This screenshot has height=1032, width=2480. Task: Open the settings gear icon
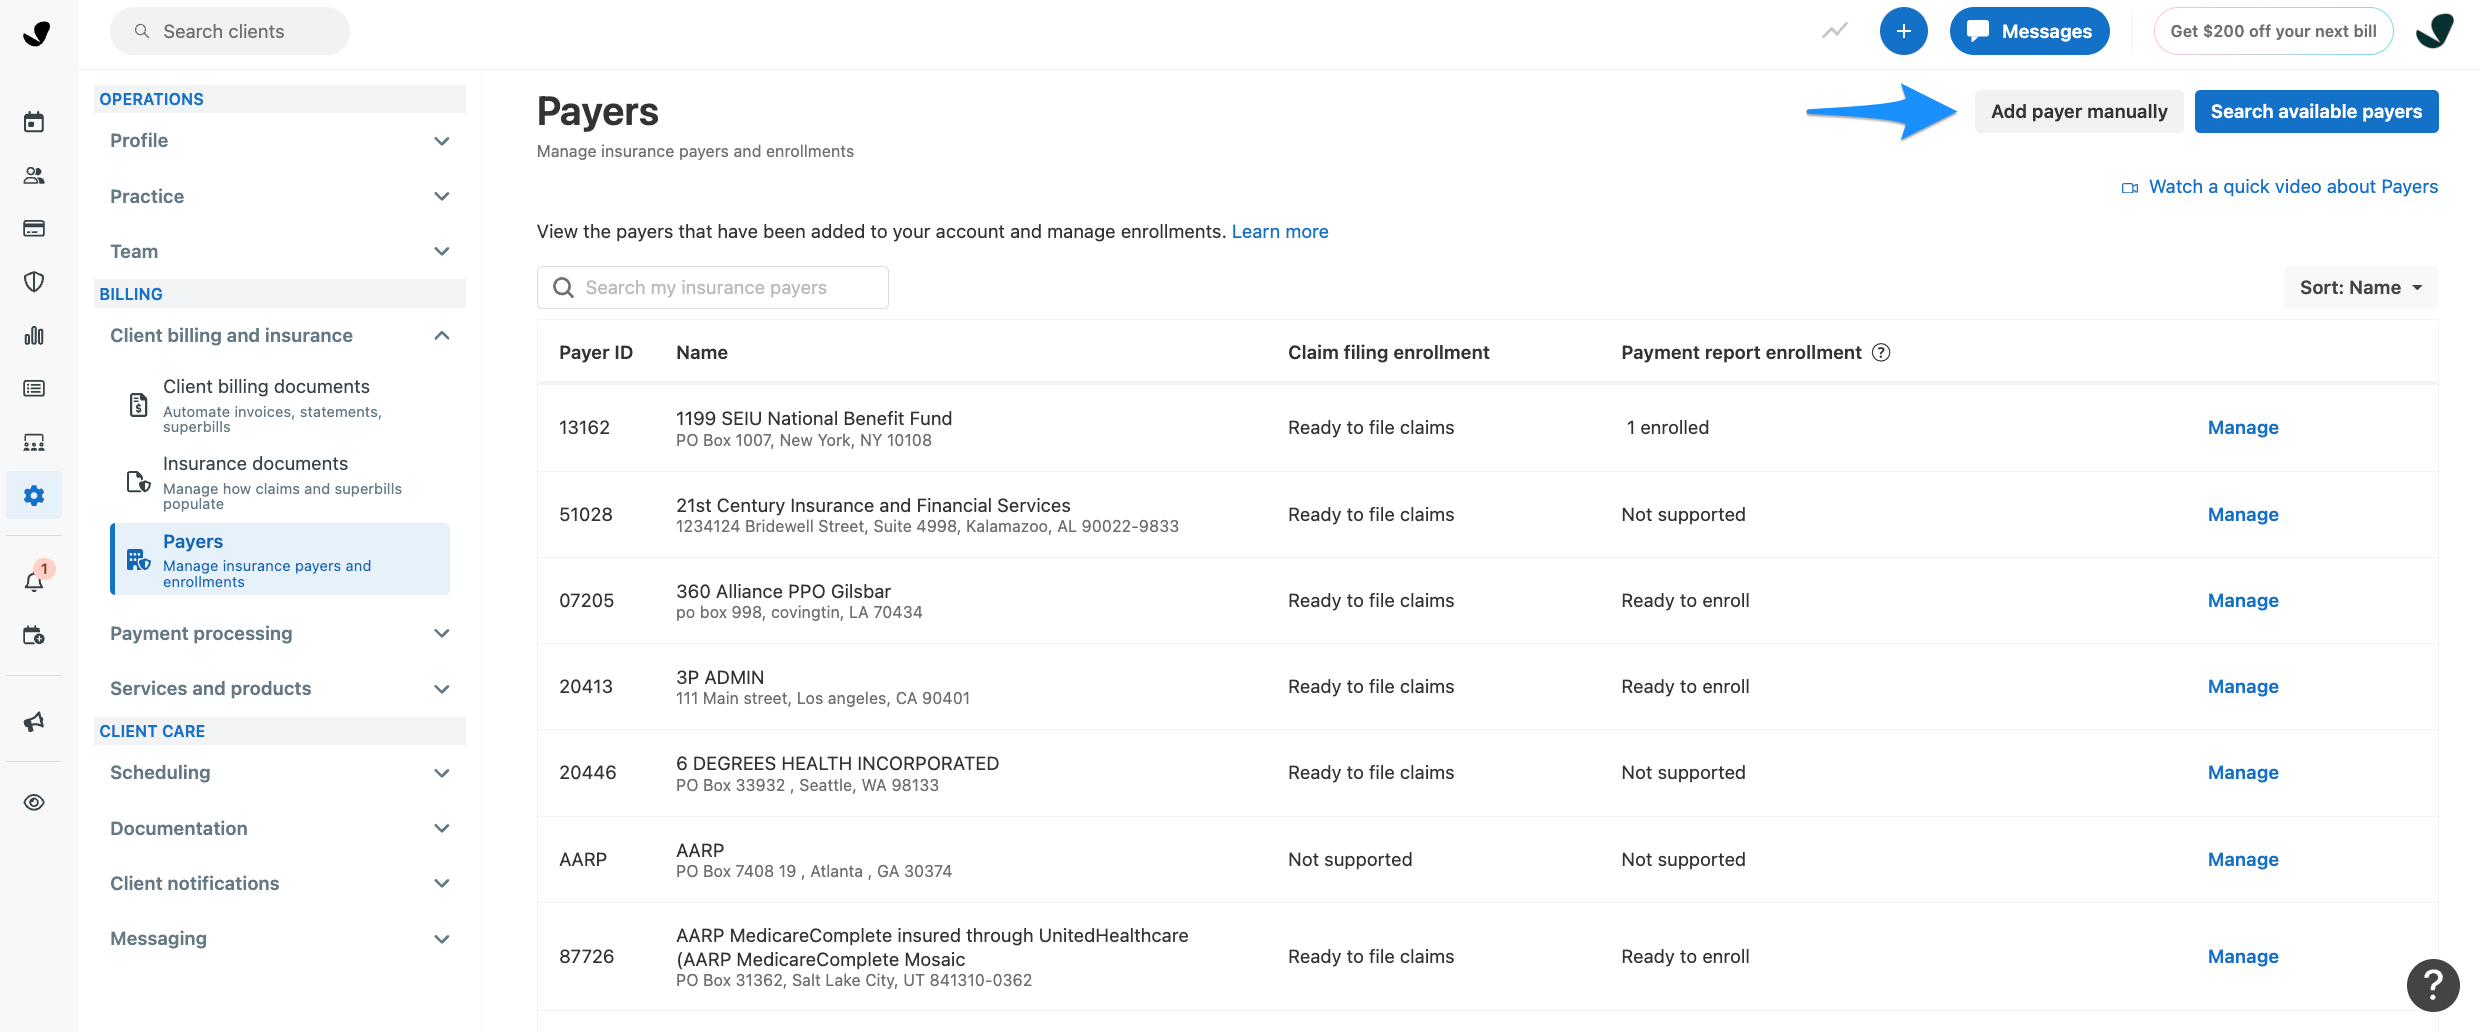pyautogui.click(x=34, y=495)
